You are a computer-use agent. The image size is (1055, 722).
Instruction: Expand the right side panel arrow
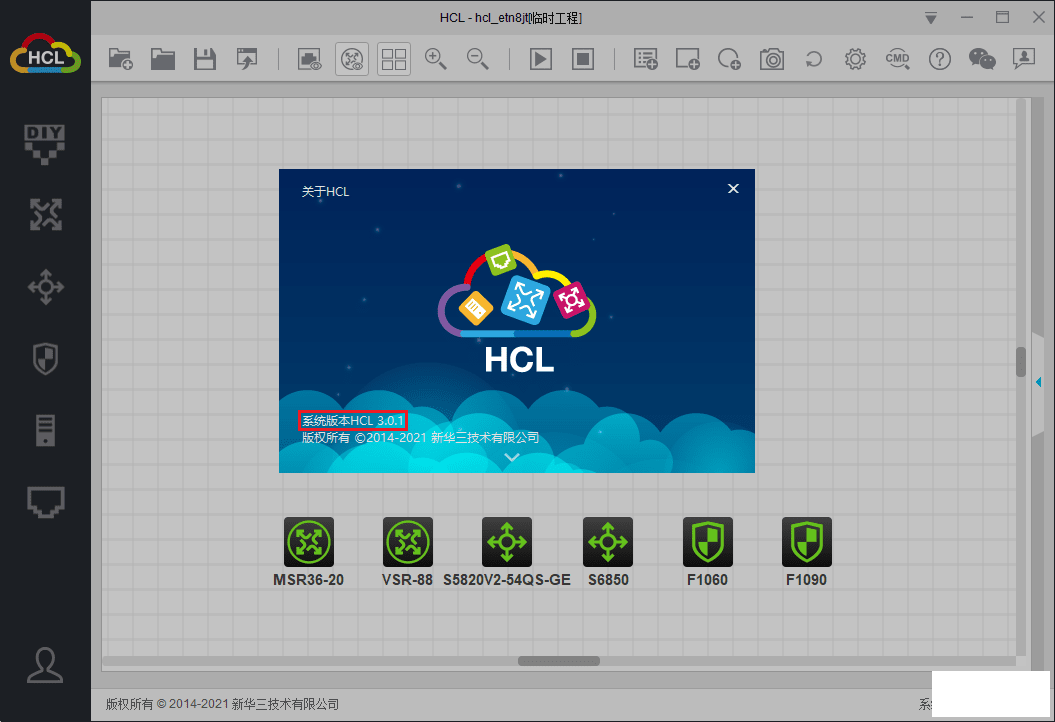1040,382
